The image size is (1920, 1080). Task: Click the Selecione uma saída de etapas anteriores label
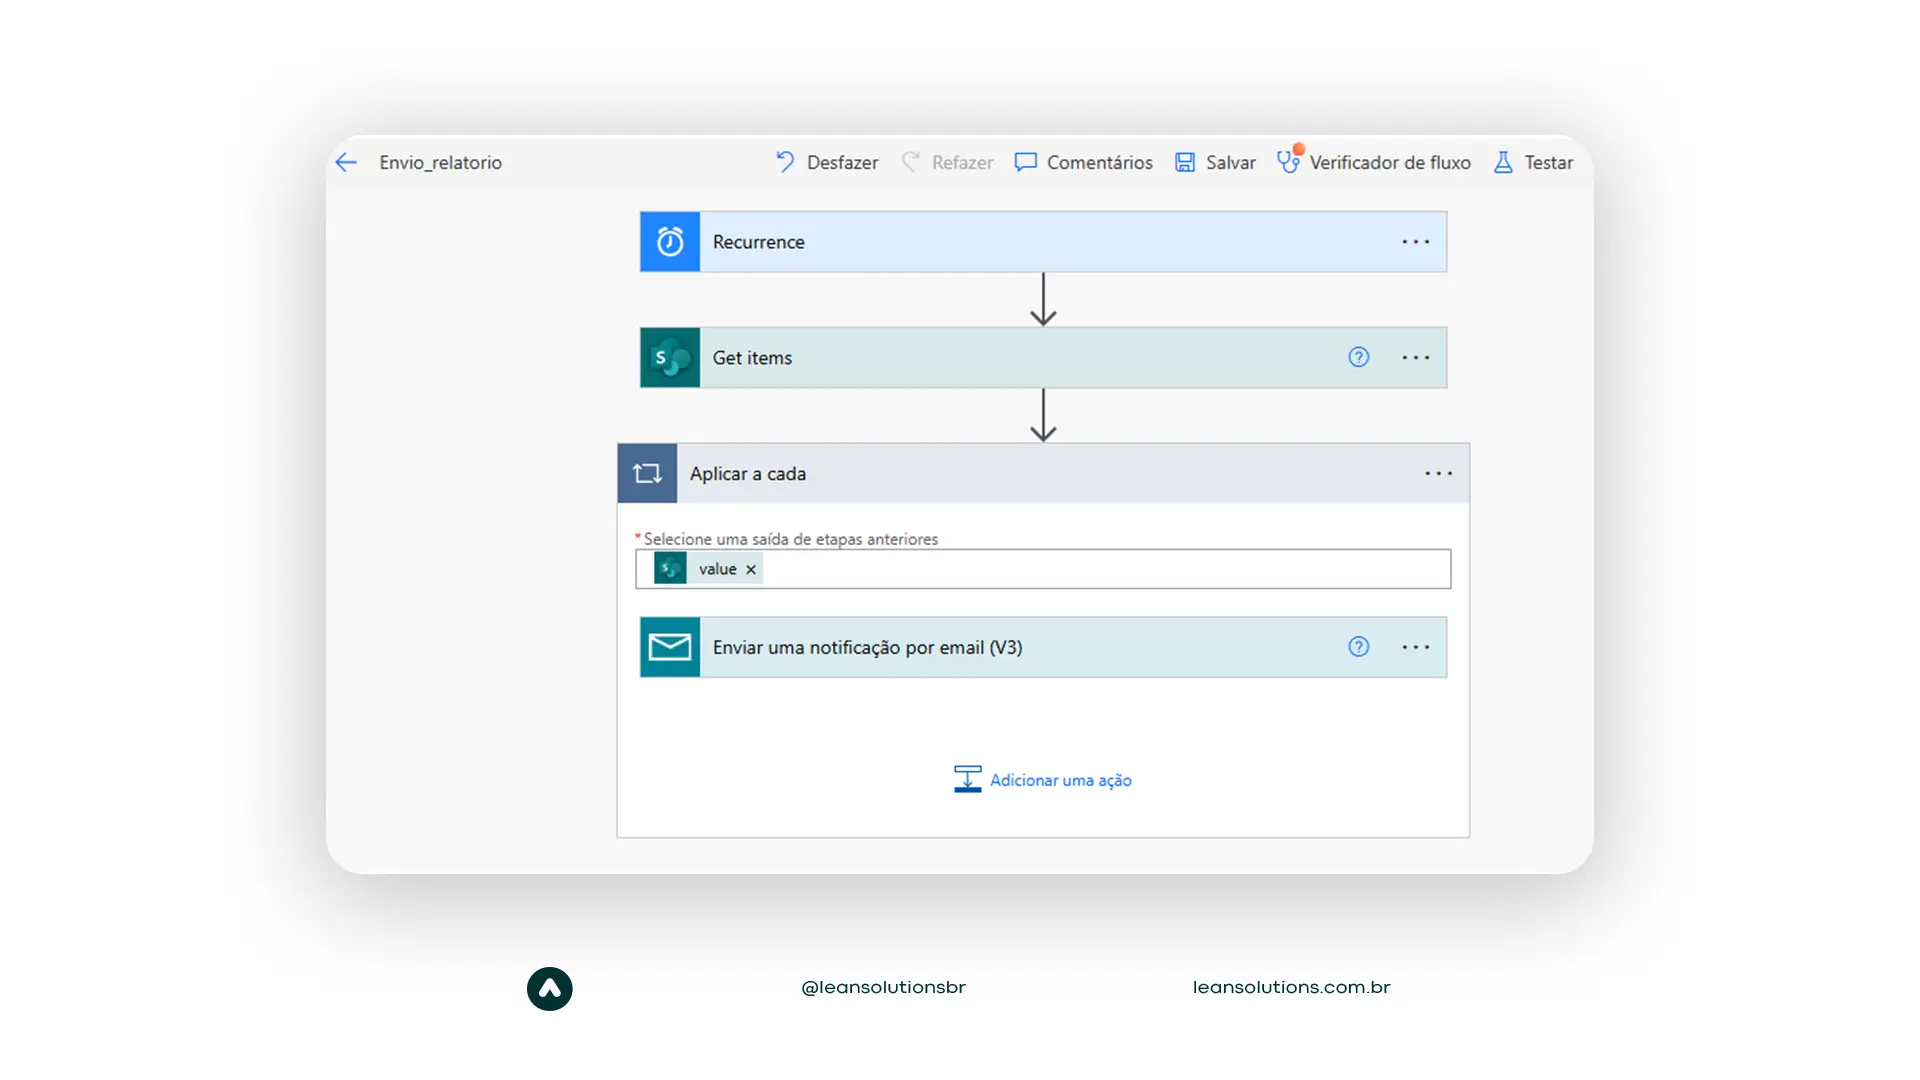pyautogui.click(x=790, y=539)
